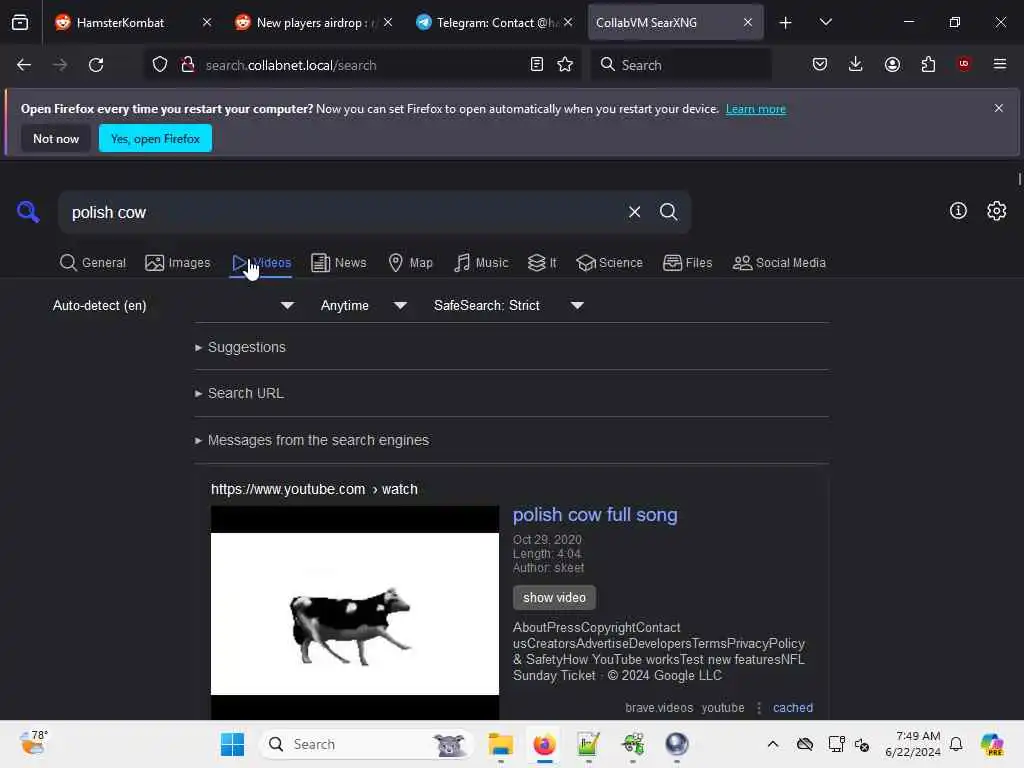
Task: Select the Map search category
Action: (411, 263)
